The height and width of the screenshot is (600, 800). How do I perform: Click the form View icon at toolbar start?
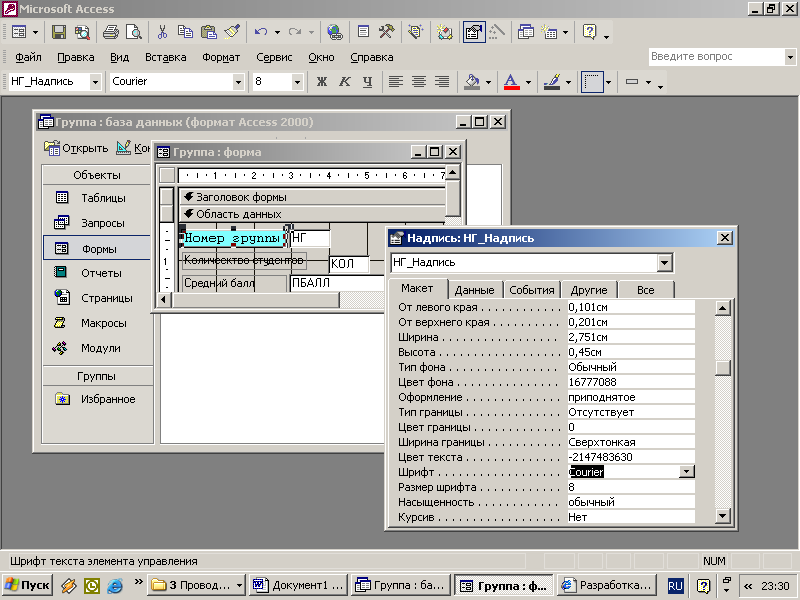click(19, 33)
